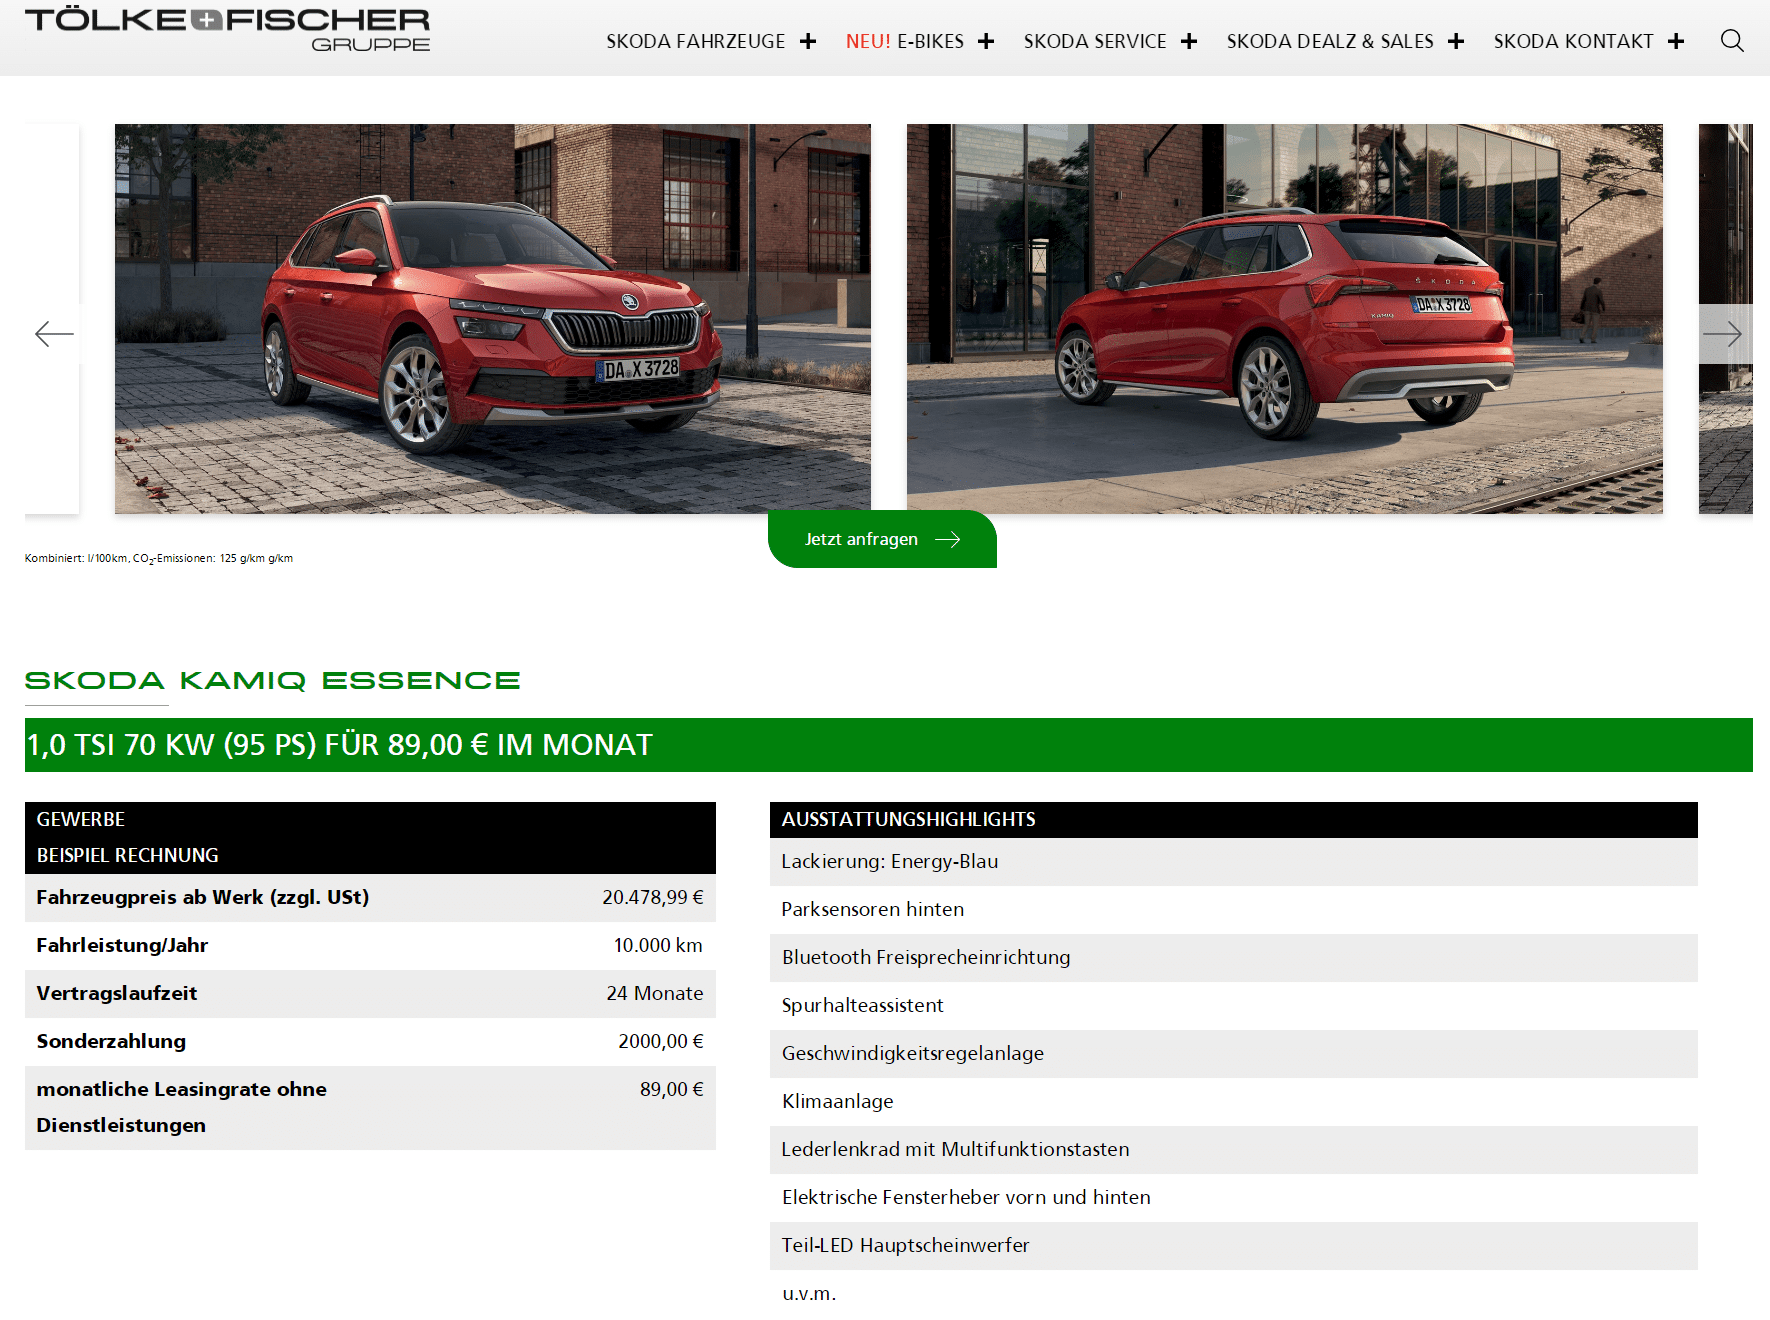Expand plus next to SKODA KONTAKT
1770x1320 pixels.
1676,41
